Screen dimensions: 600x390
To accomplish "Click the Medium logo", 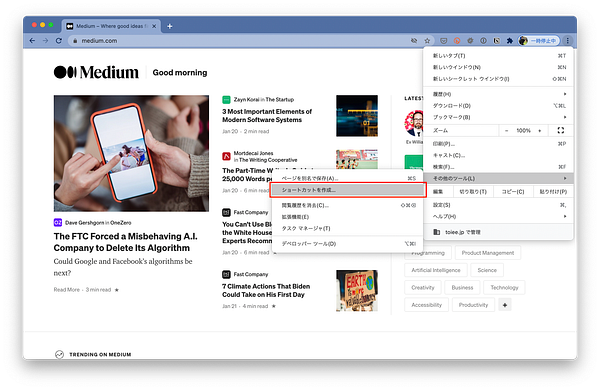I will [x=96, y=72].
